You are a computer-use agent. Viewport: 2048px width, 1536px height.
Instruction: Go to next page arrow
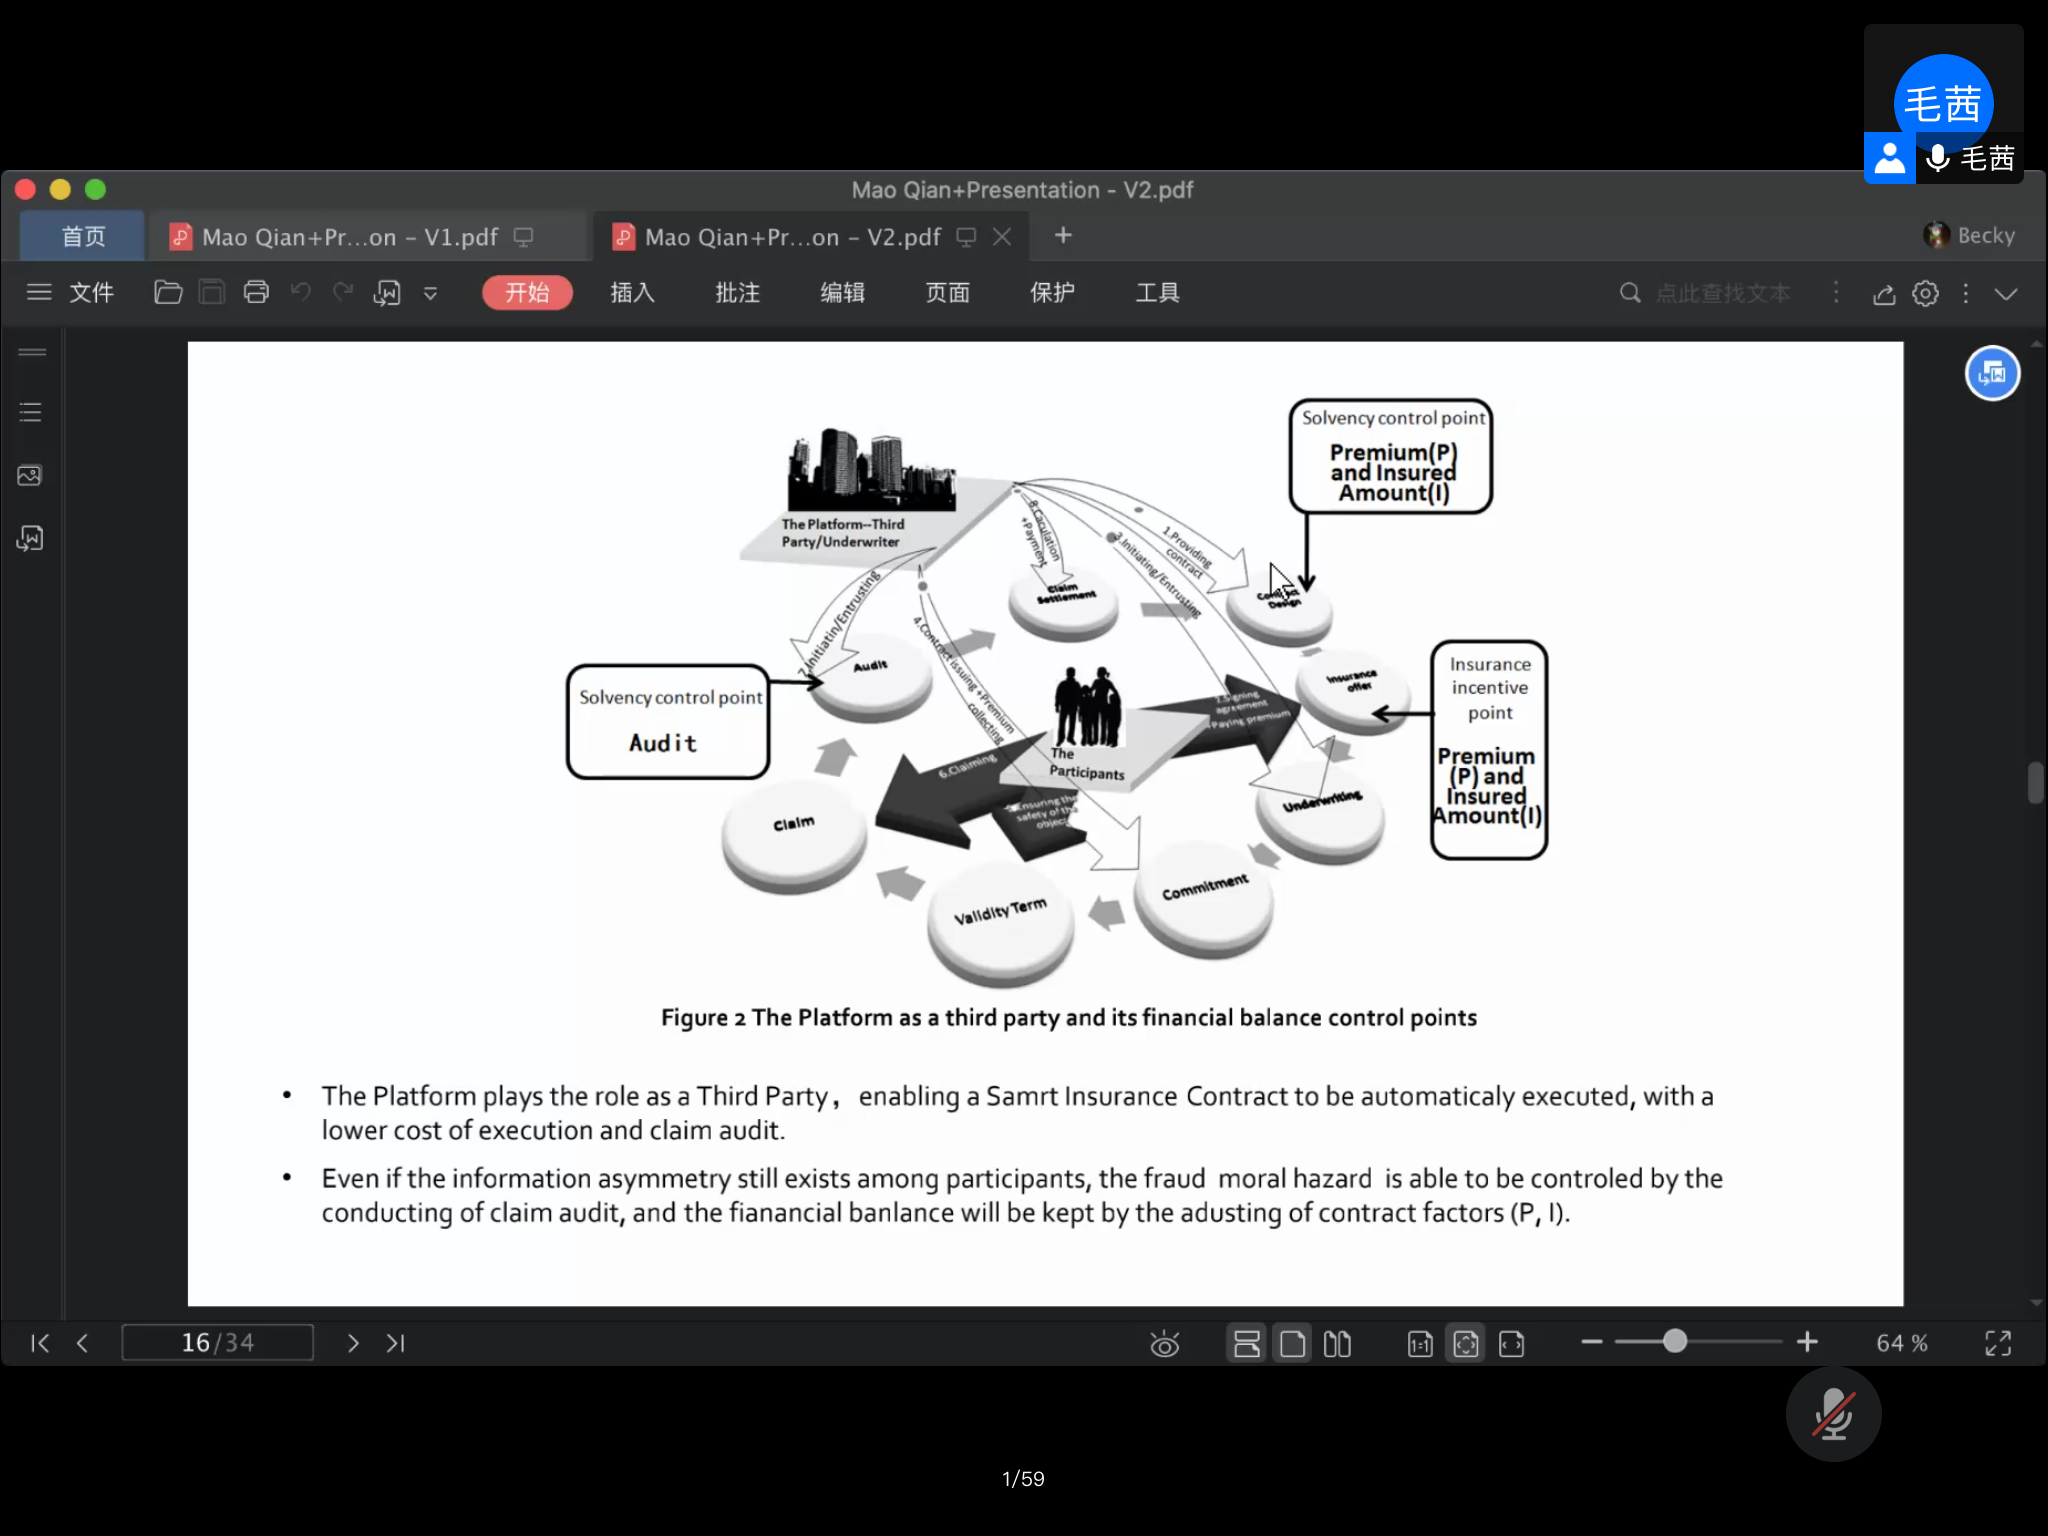(352, 1343)
